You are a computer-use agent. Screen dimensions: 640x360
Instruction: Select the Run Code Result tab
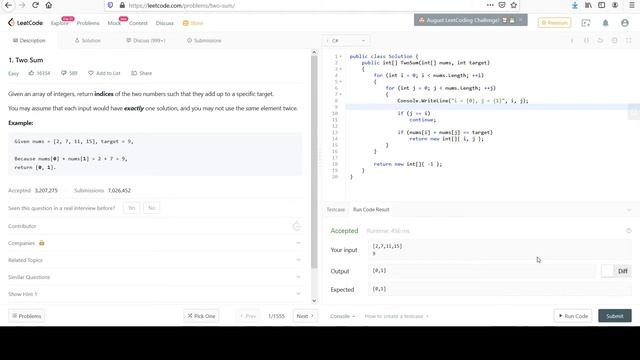(x=371, y=209)
